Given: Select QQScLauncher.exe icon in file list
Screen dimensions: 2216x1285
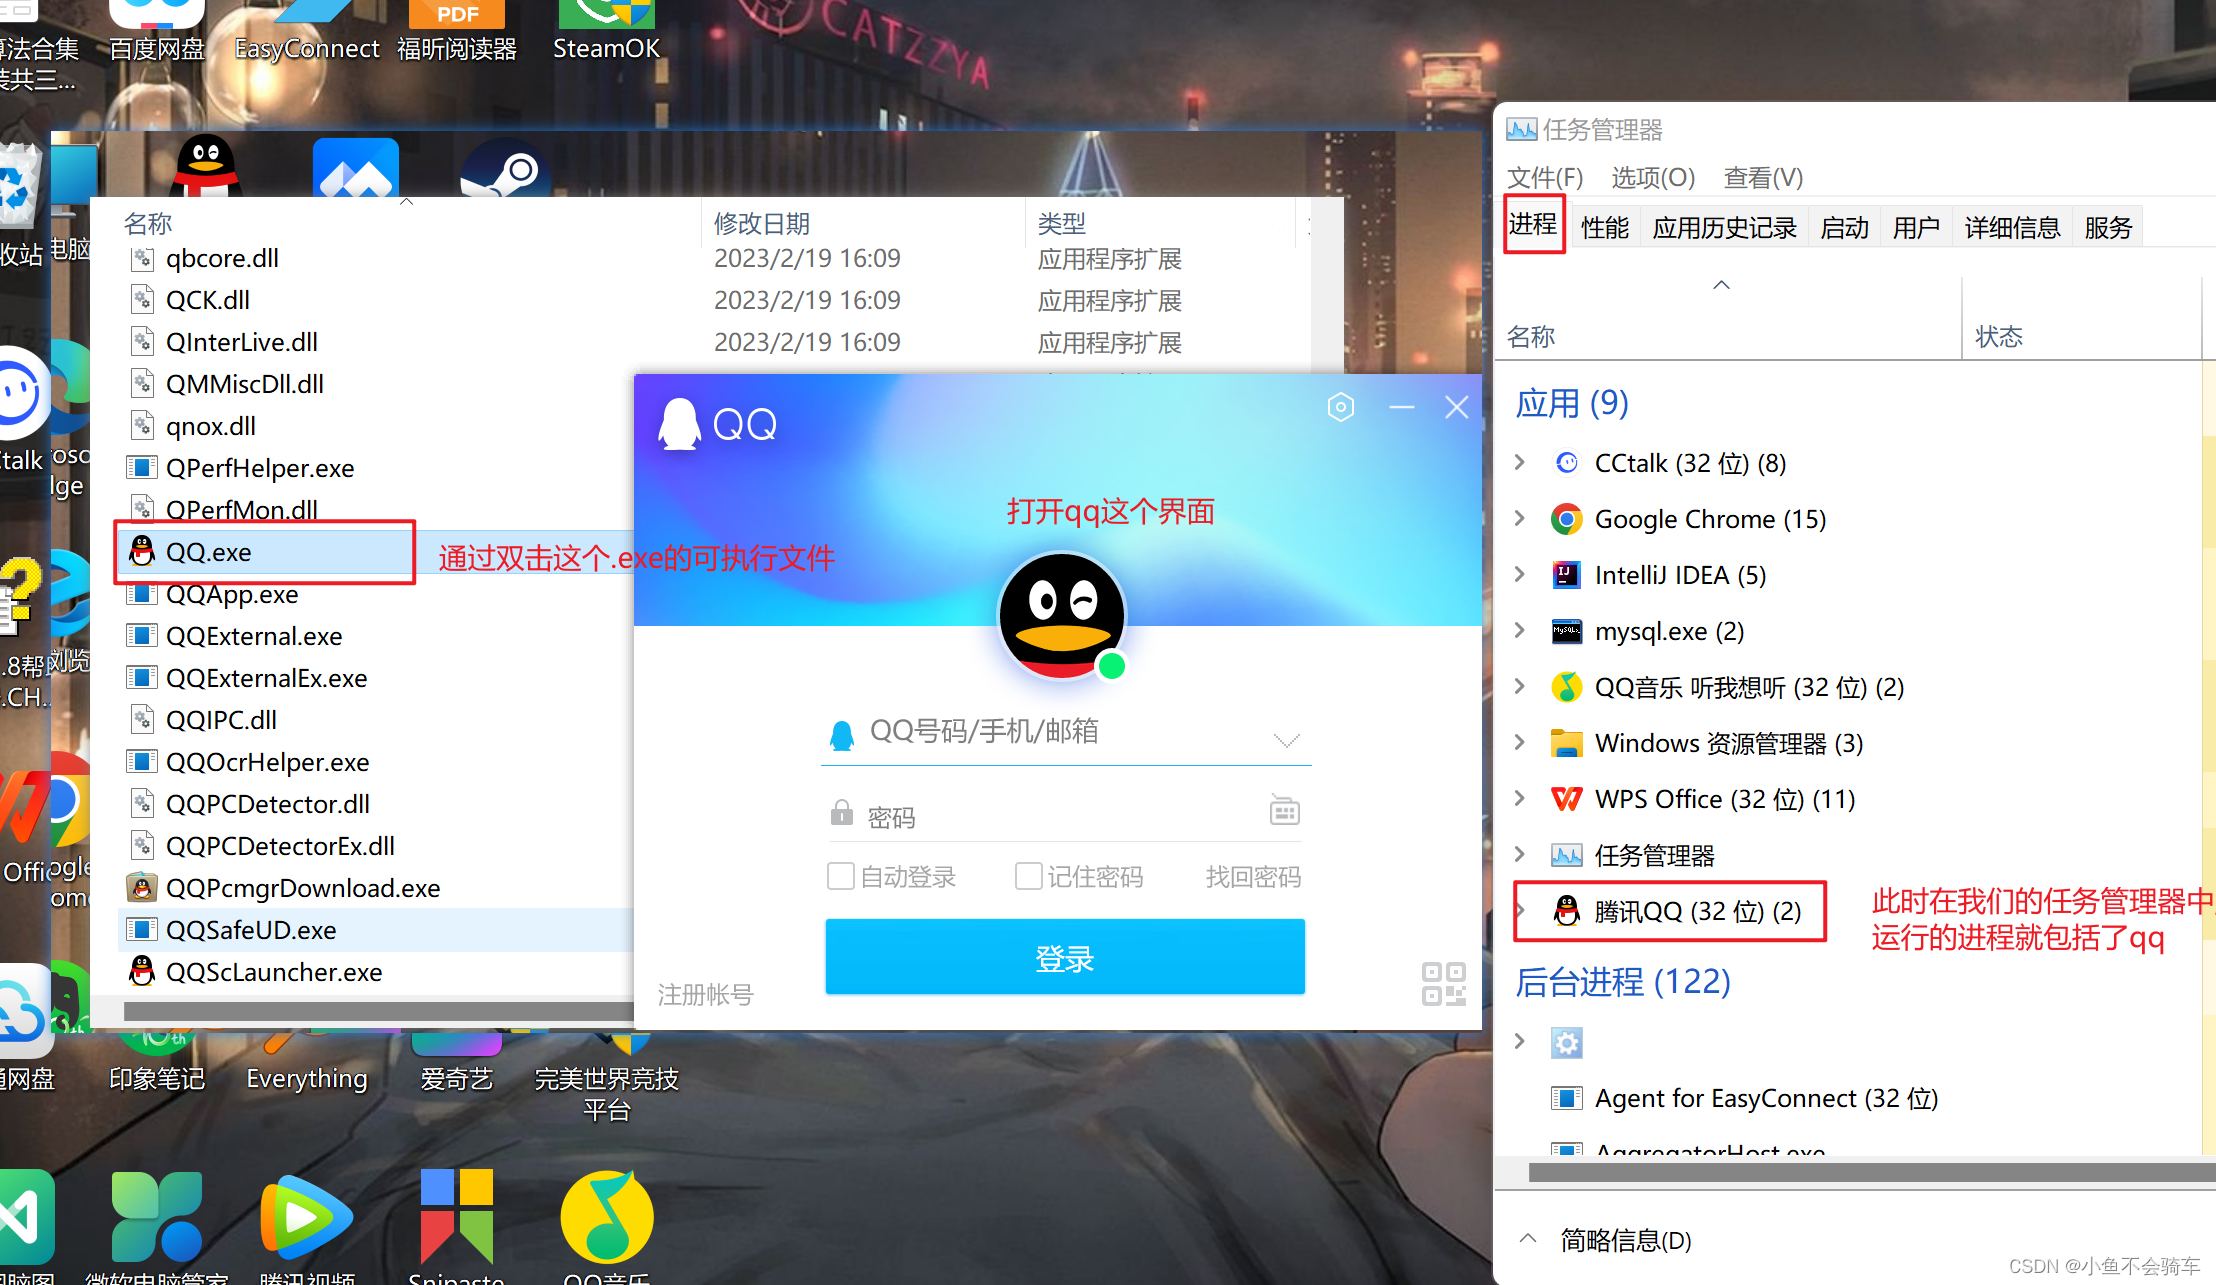Looking at the screenshot, I should (x=143, y=972).
